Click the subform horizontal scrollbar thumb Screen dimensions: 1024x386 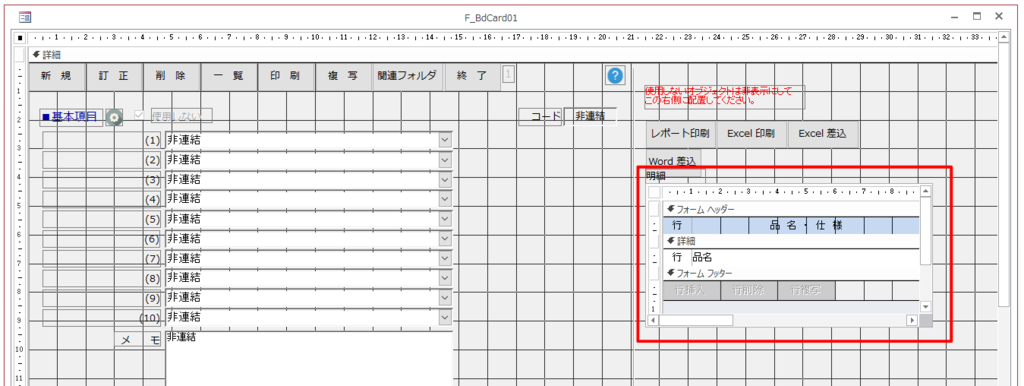(x=696, y=320)
